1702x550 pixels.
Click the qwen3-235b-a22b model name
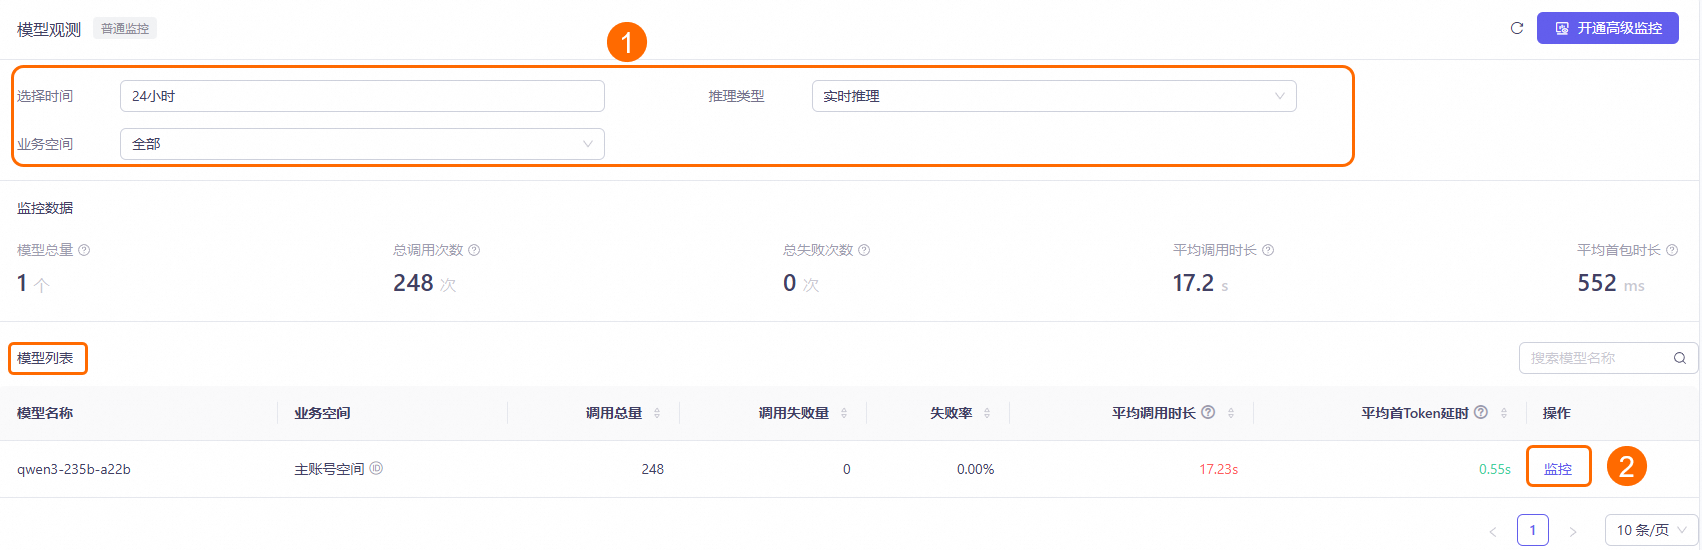click(74, 469)
